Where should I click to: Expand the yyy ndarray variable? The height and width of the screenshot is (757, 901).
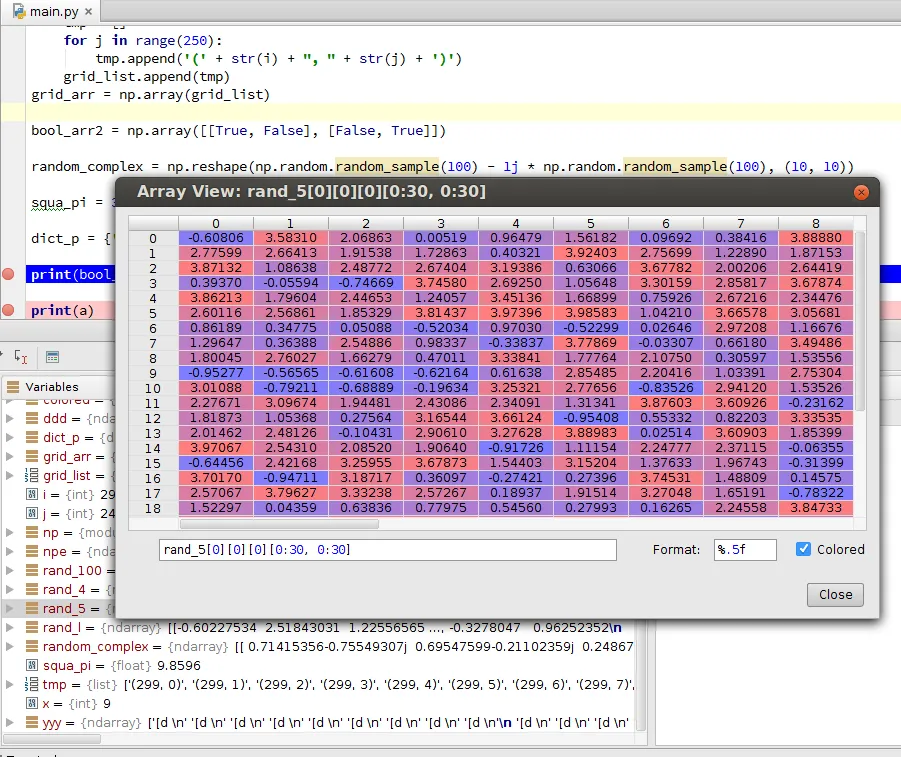tap(10, 723)
